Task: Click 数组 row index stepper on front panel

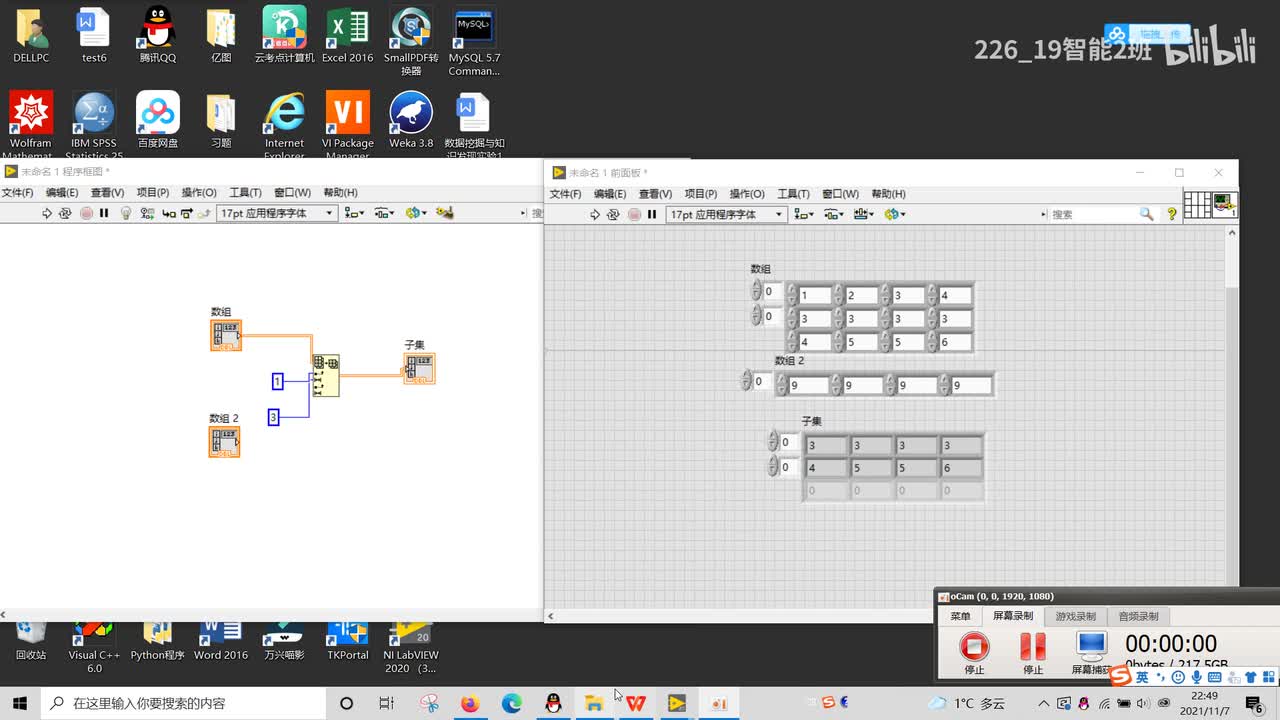Action: pyautogui.click(x=757, y=291)
